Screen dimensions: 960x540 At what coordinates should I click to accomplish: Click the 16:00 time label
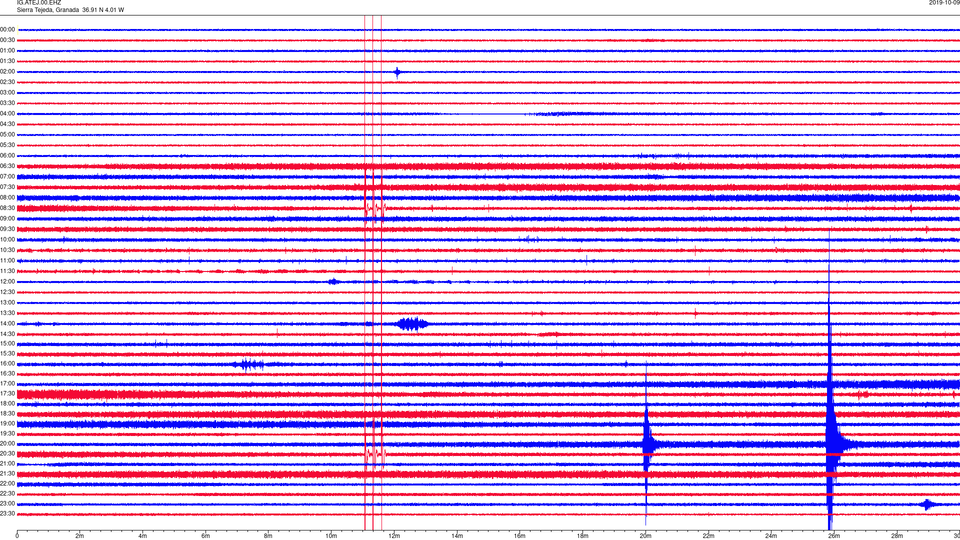coord(8,364)
